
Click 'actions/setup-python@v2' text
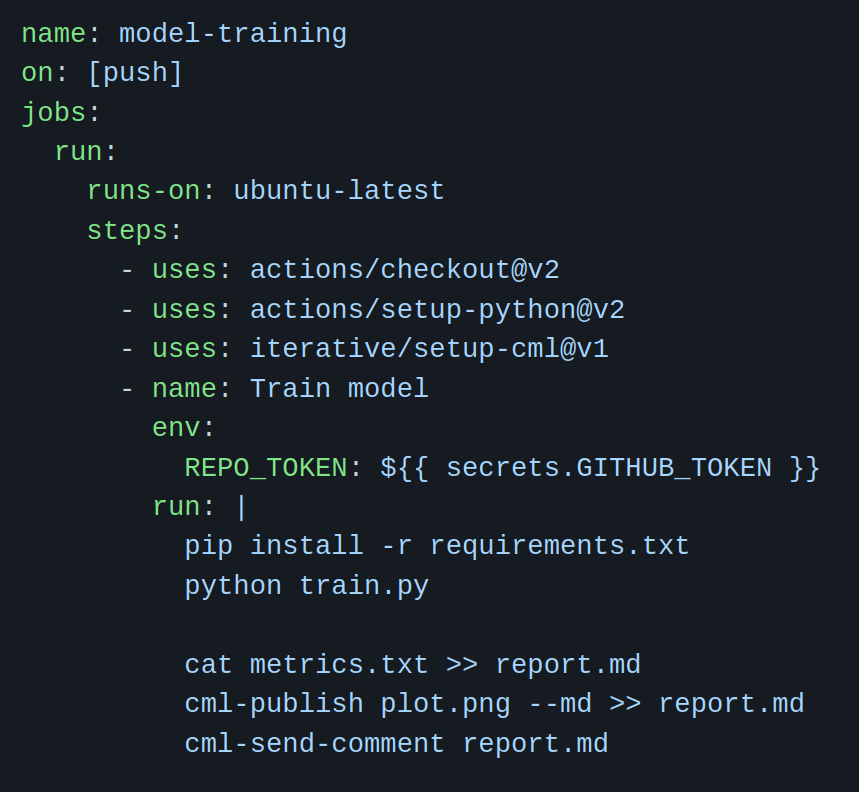437,310
